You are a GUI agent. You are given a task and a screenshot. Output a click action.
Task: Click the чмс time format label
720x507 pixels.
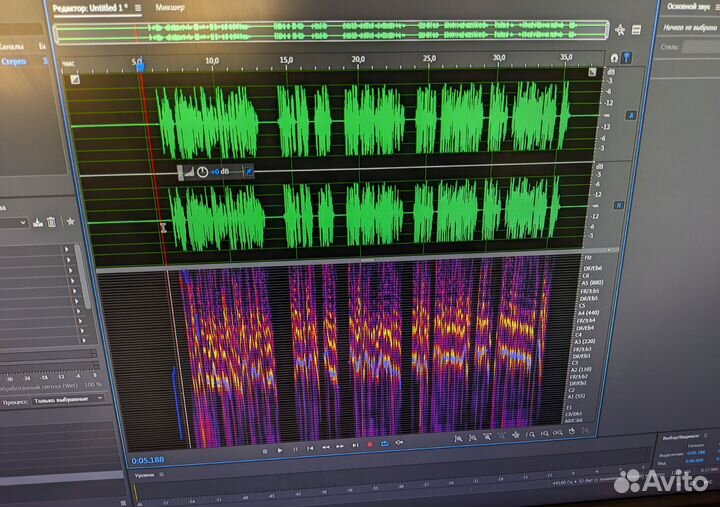click(x=68, y=64)
